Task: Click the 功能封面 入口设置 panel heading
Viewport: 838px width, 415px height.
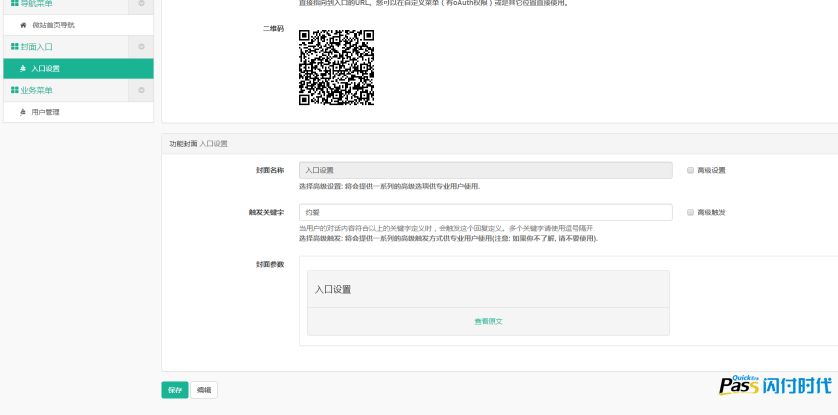Action: [x=198, y=144]
